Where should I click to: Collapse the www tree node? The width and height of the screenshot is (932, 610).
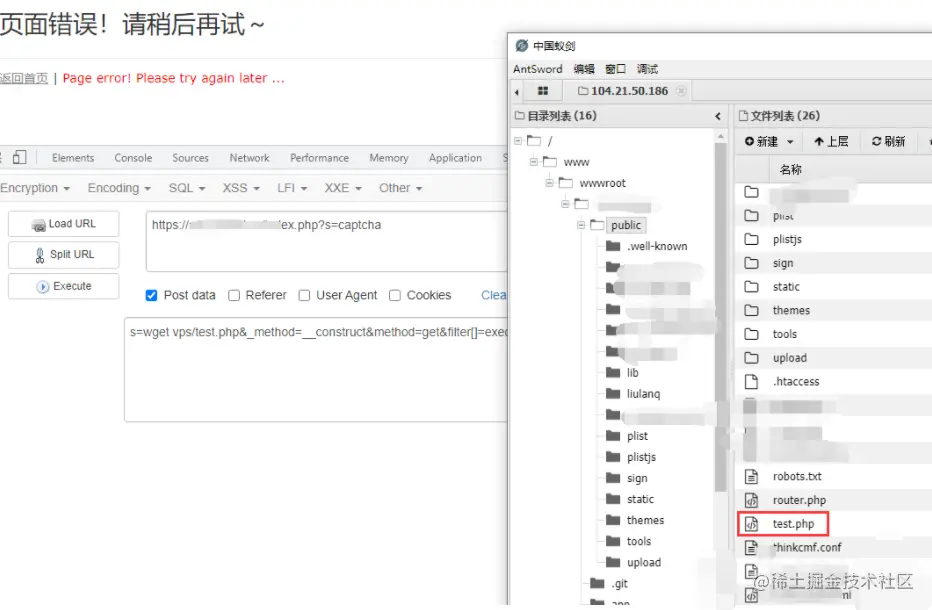534,162
